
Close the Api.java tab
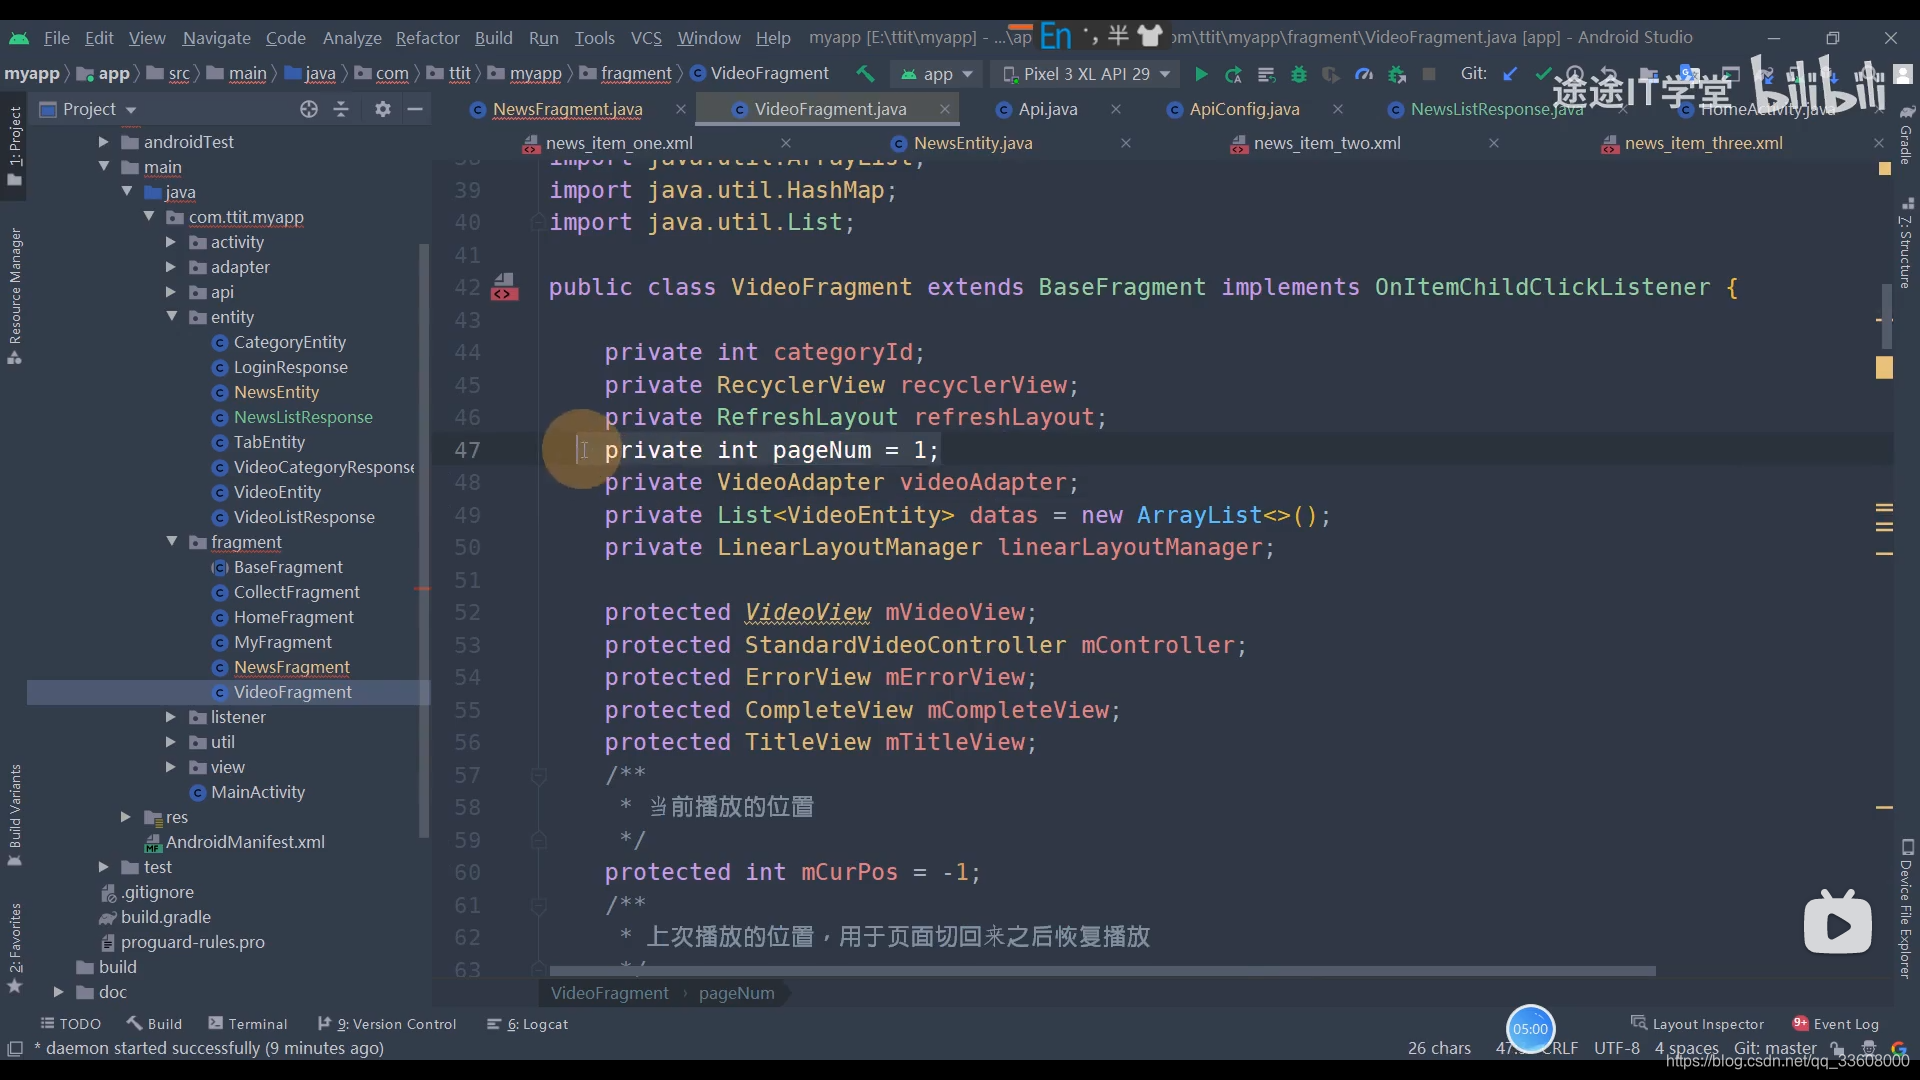point(1116,109)
